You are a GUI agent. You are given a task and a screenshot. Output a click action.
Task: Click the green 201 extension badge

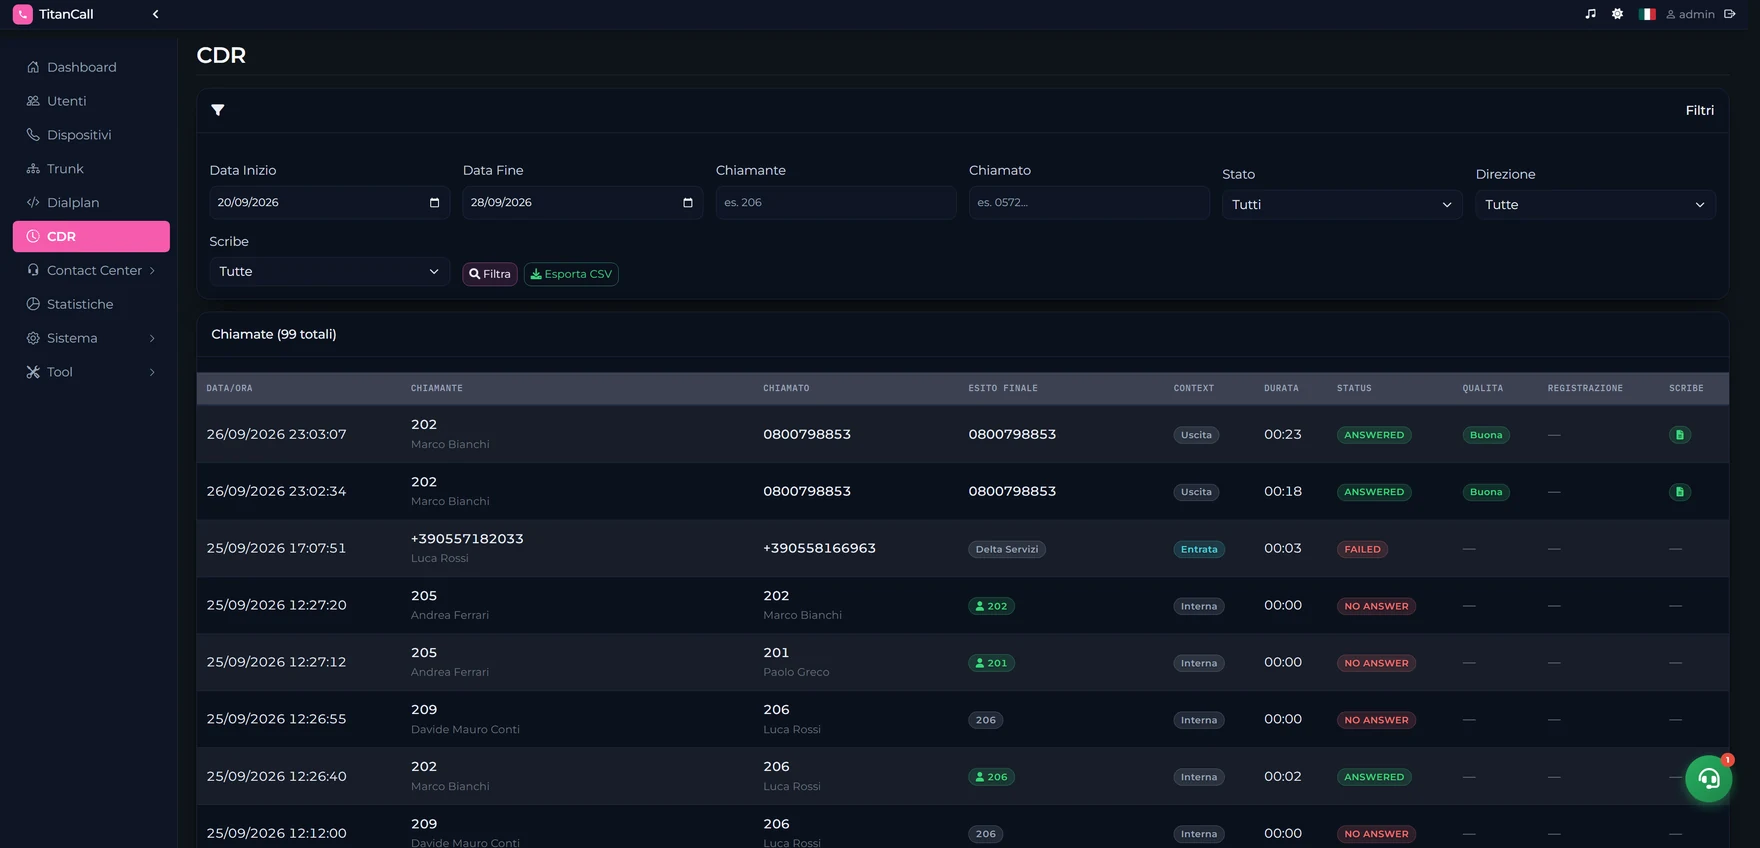click(x=991, y=663)
